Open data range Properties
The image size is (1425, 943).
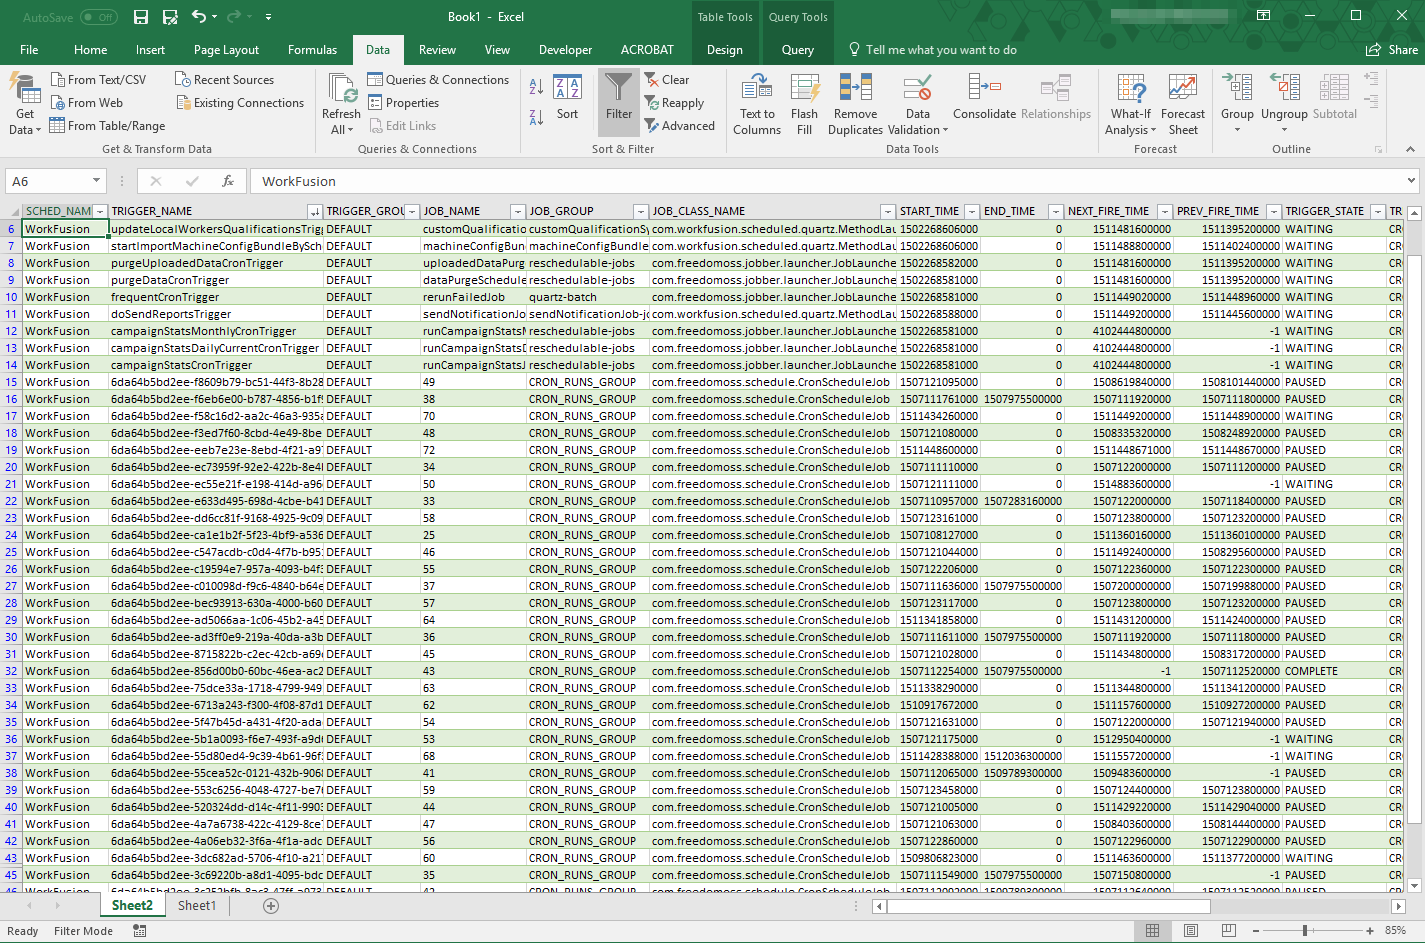pyautogui.click(x=404, y=103)
